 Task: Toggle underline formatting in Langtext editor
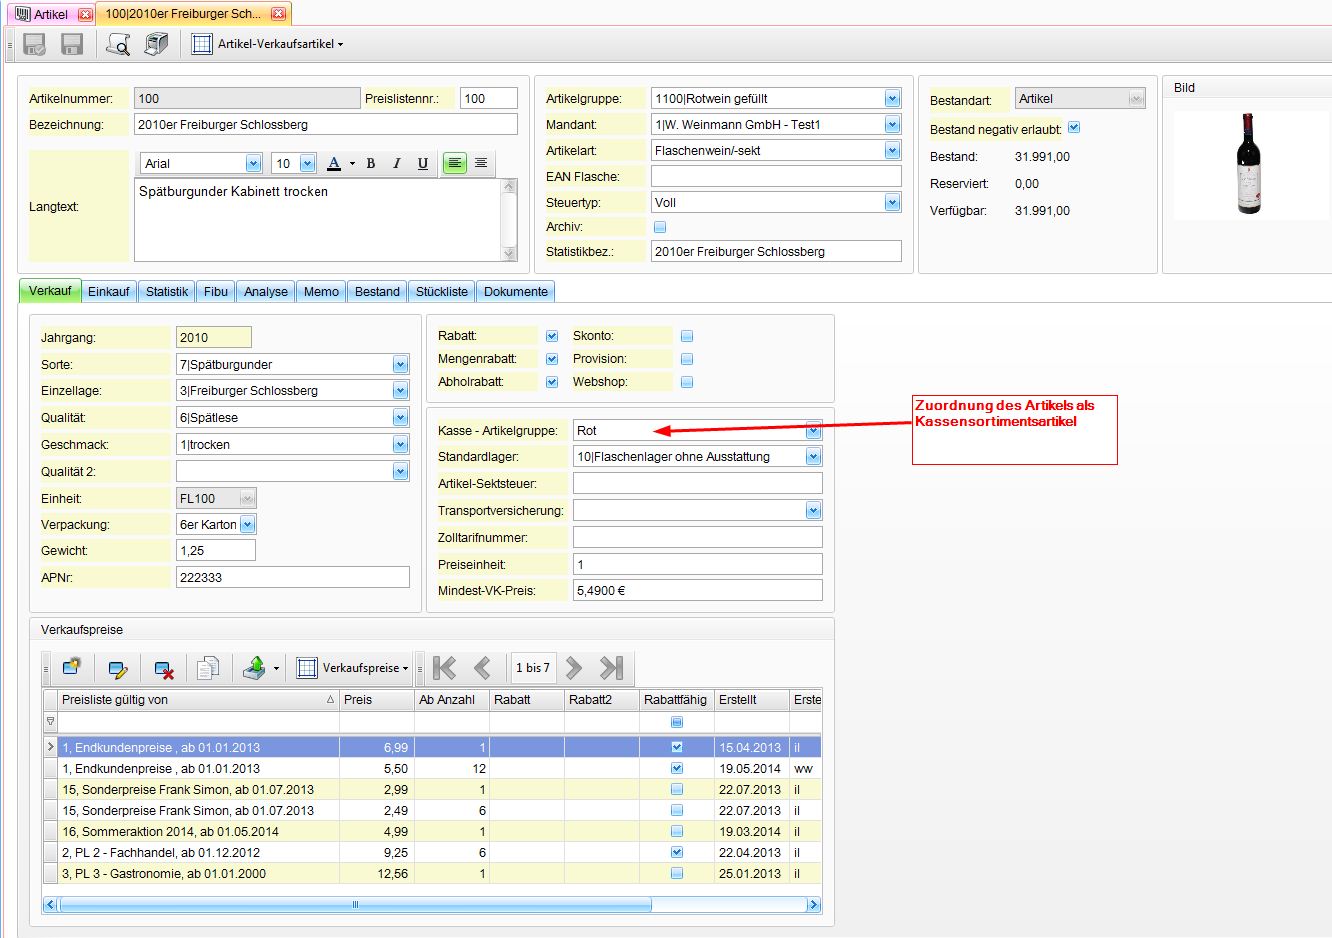(423, 163)
